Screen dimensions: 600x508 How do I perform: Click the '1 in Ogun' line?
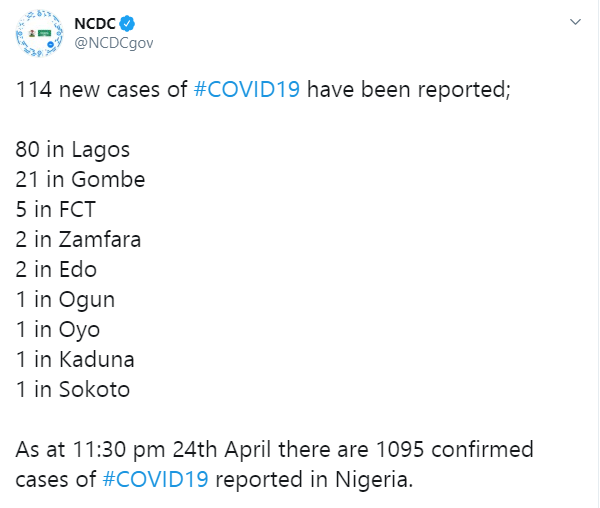[x=65, y=300]
